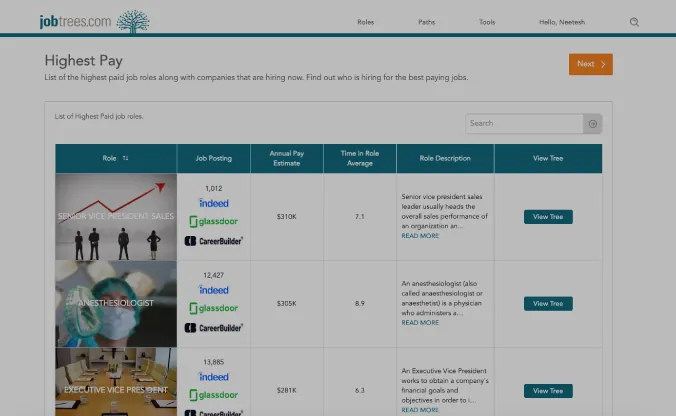Viewport: 676px width, 416px height.
Task: Open Indeed postings for Executive Vice President
Action: [x=214, y=377]
